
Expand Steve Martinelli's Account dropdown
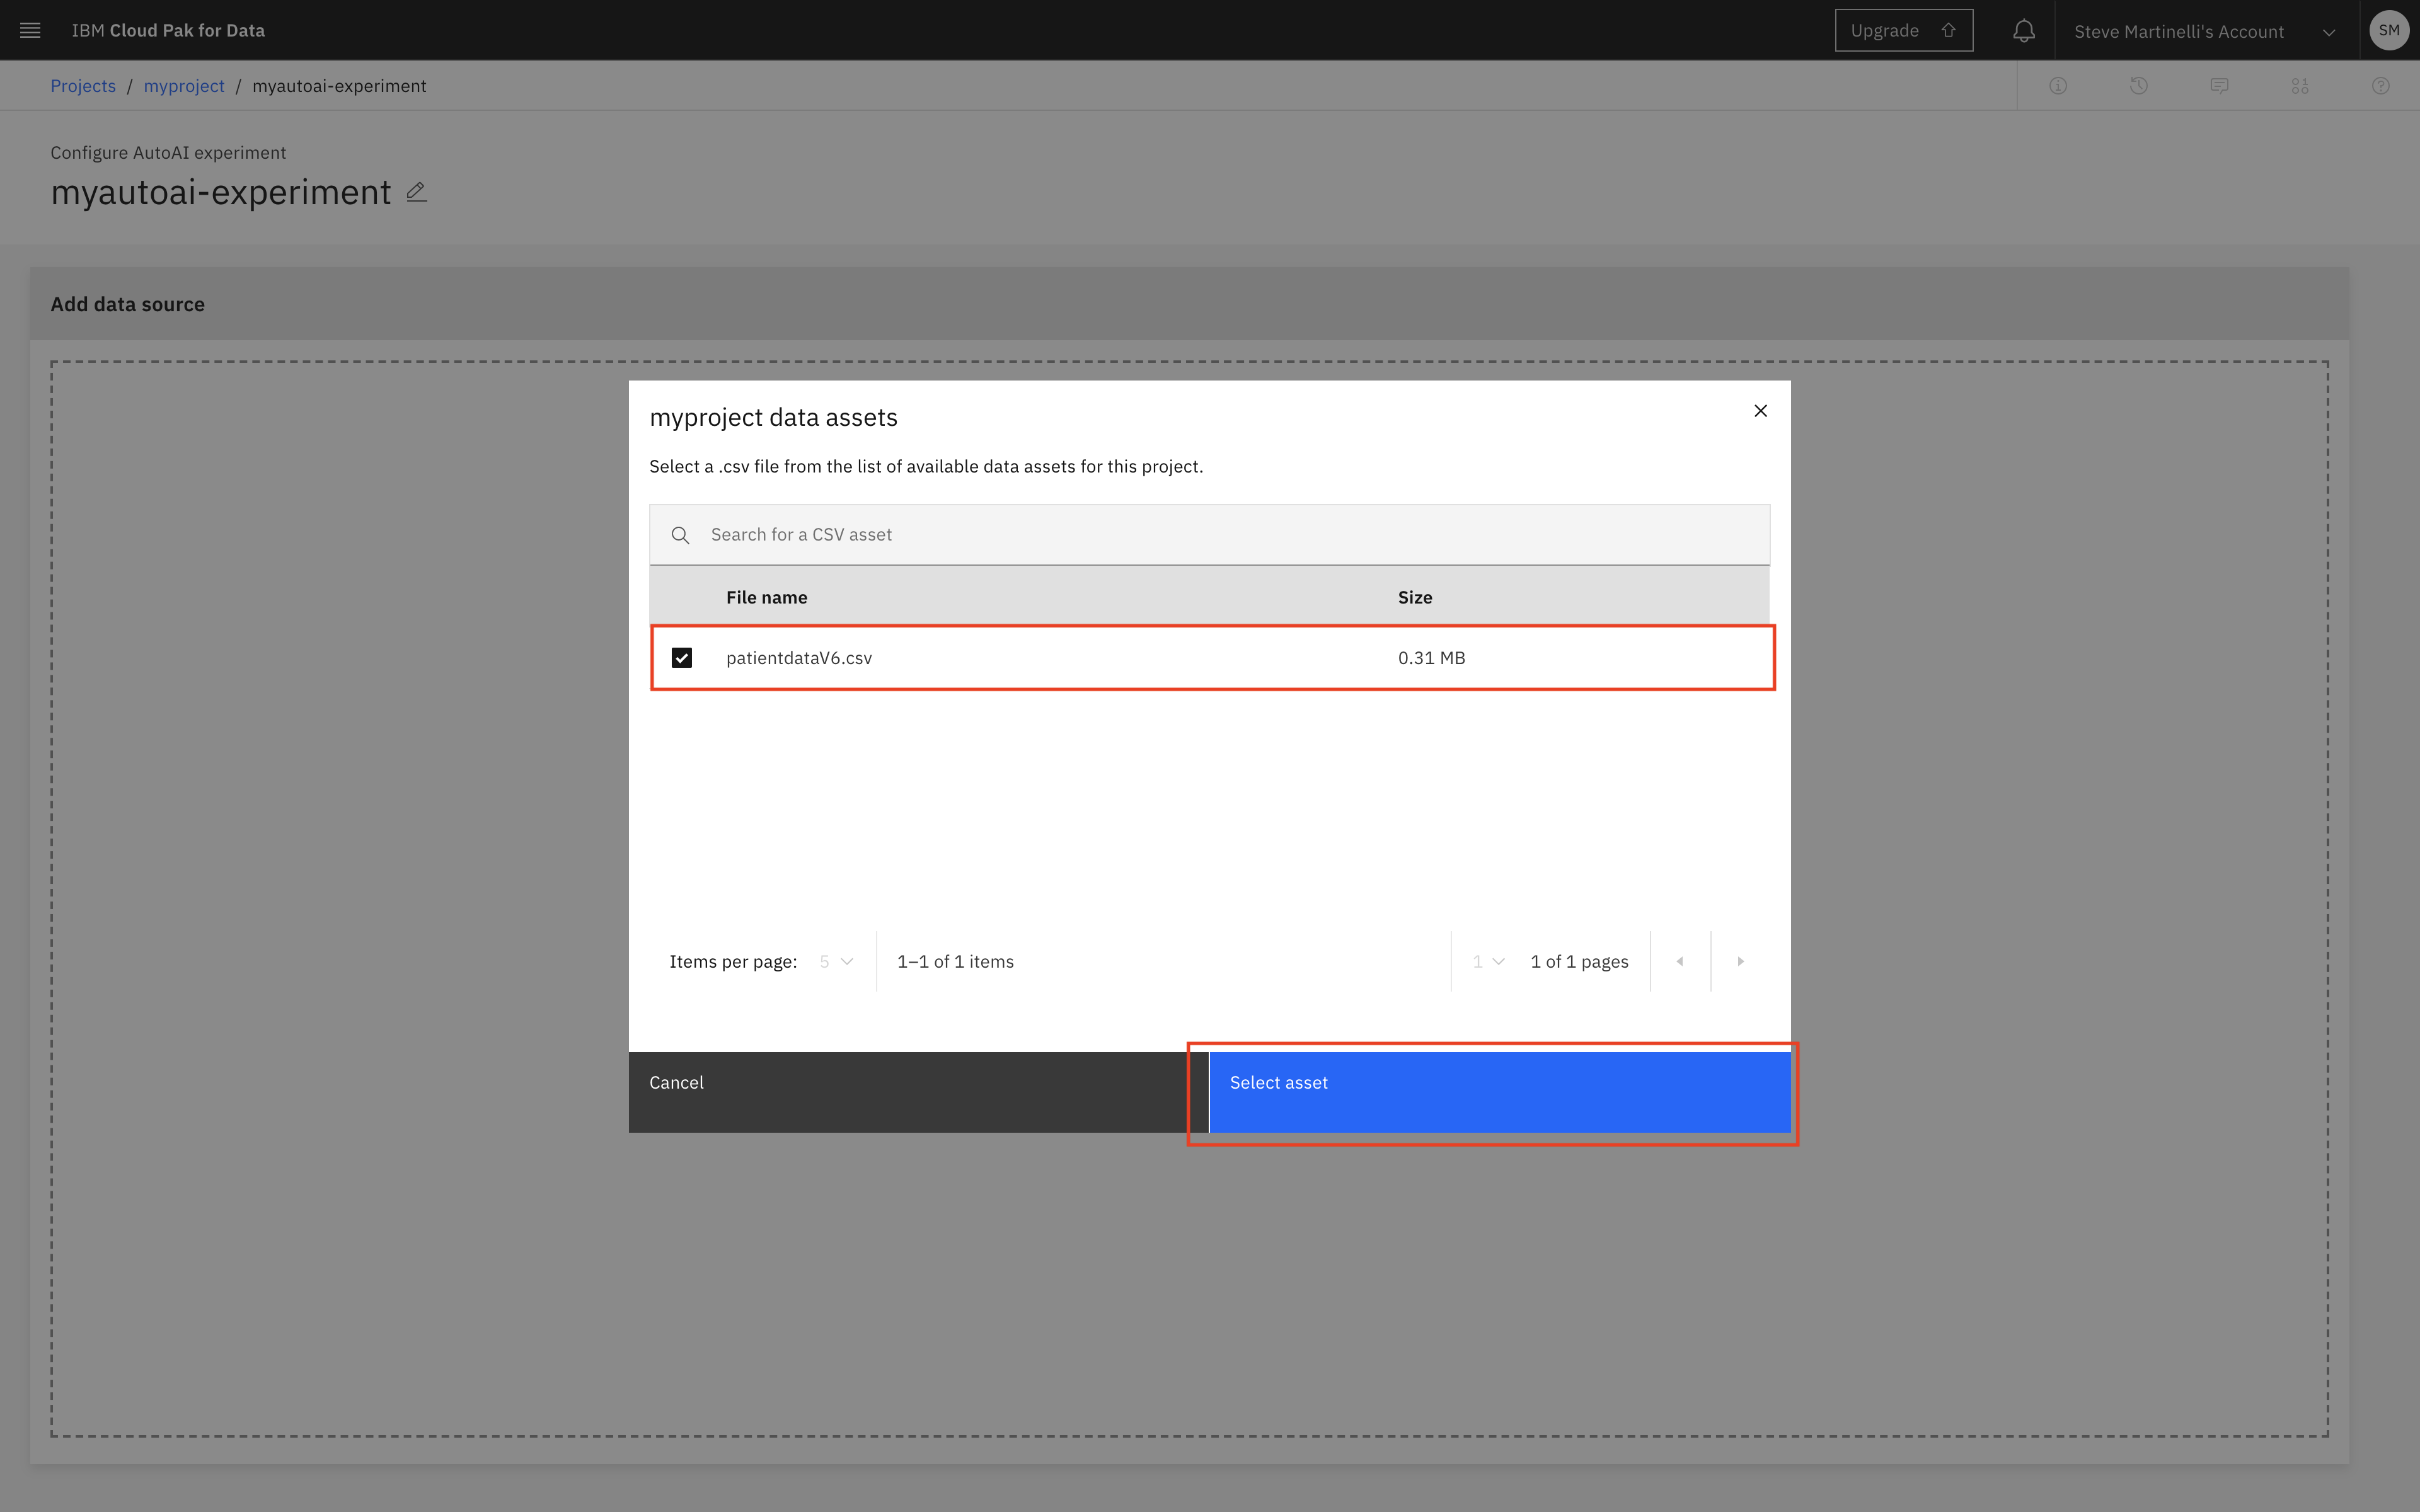[x=2204, y=31]
